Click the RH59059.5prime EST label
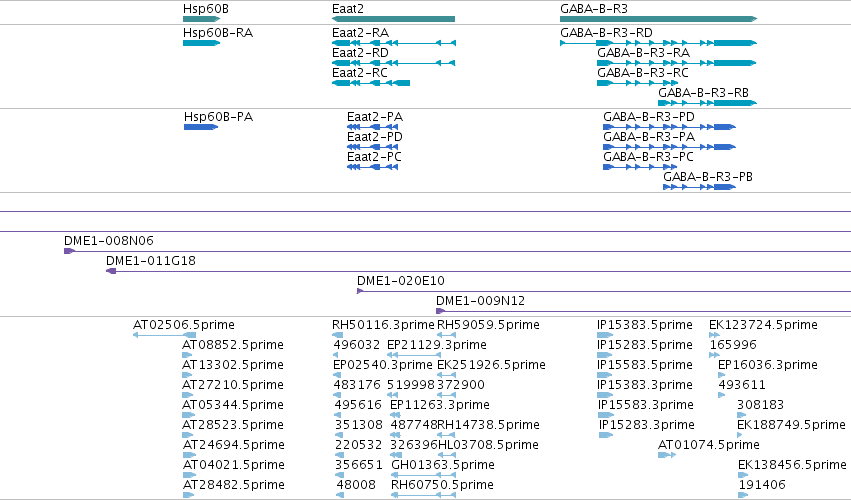The height and width of the screenshot is (500, 851). pos(488,325)
